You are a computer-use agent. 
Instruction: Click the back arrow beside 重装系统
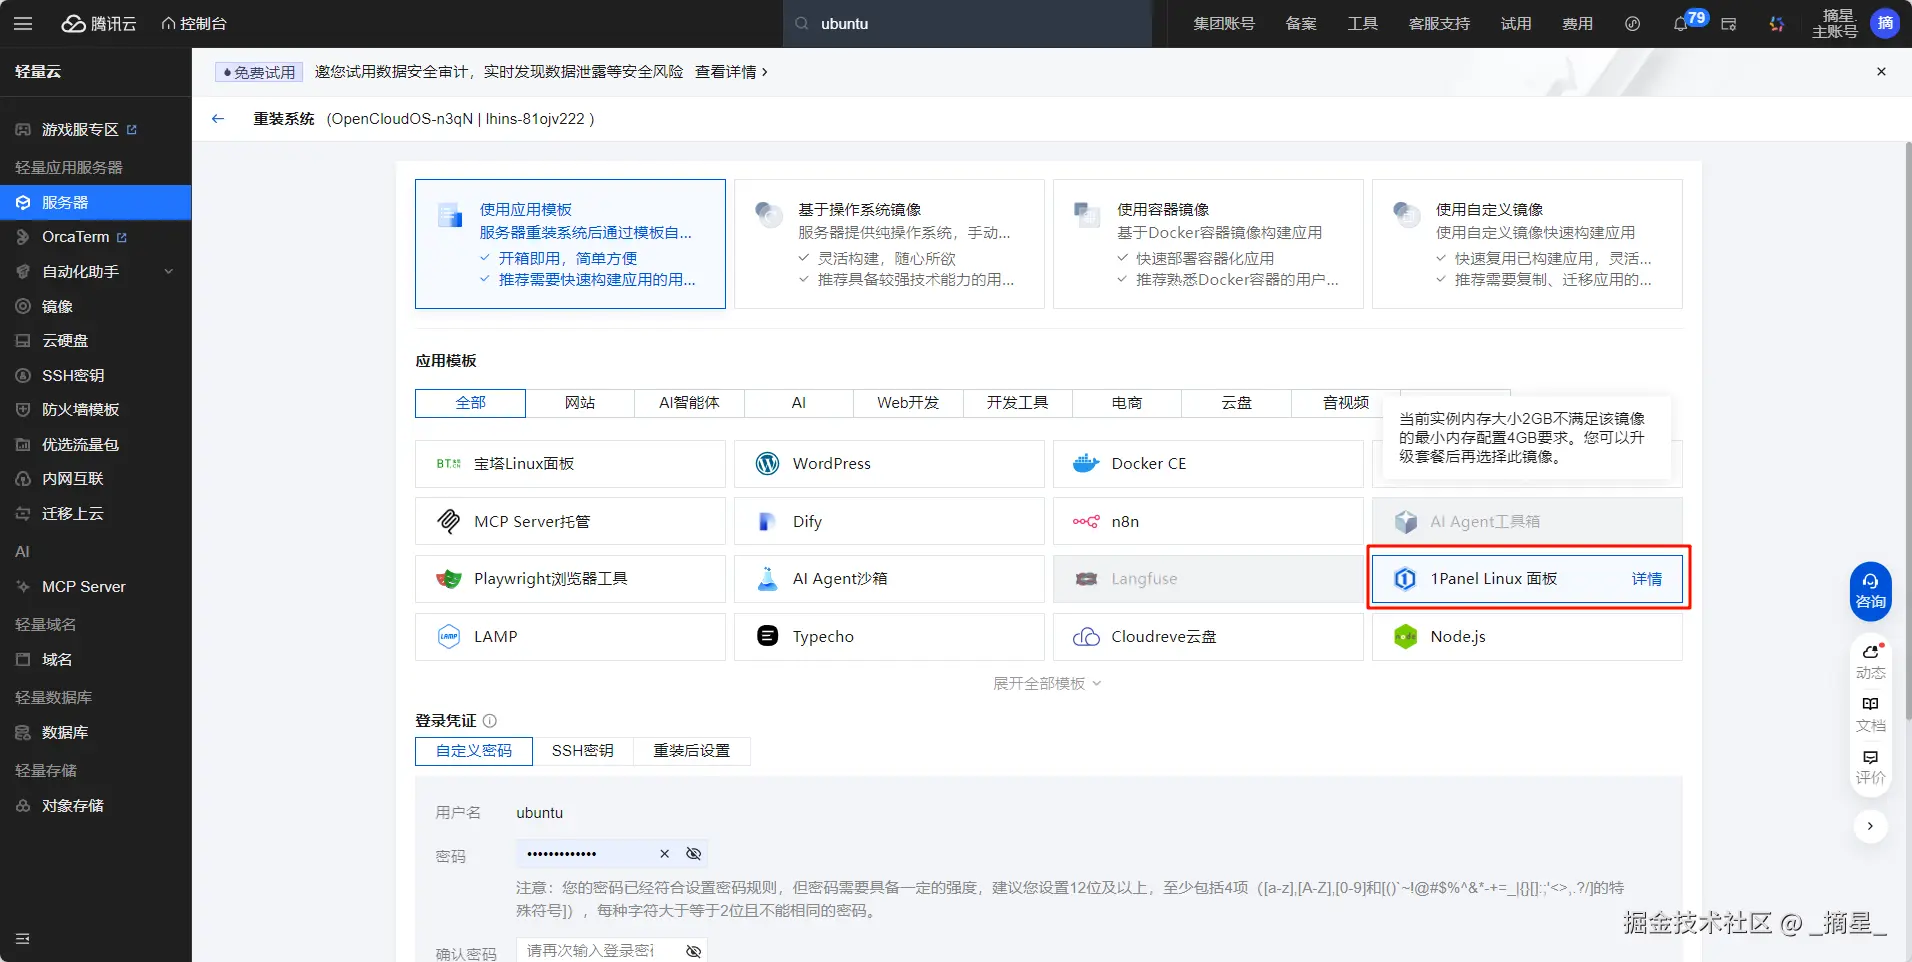click(x=218, y=119)
